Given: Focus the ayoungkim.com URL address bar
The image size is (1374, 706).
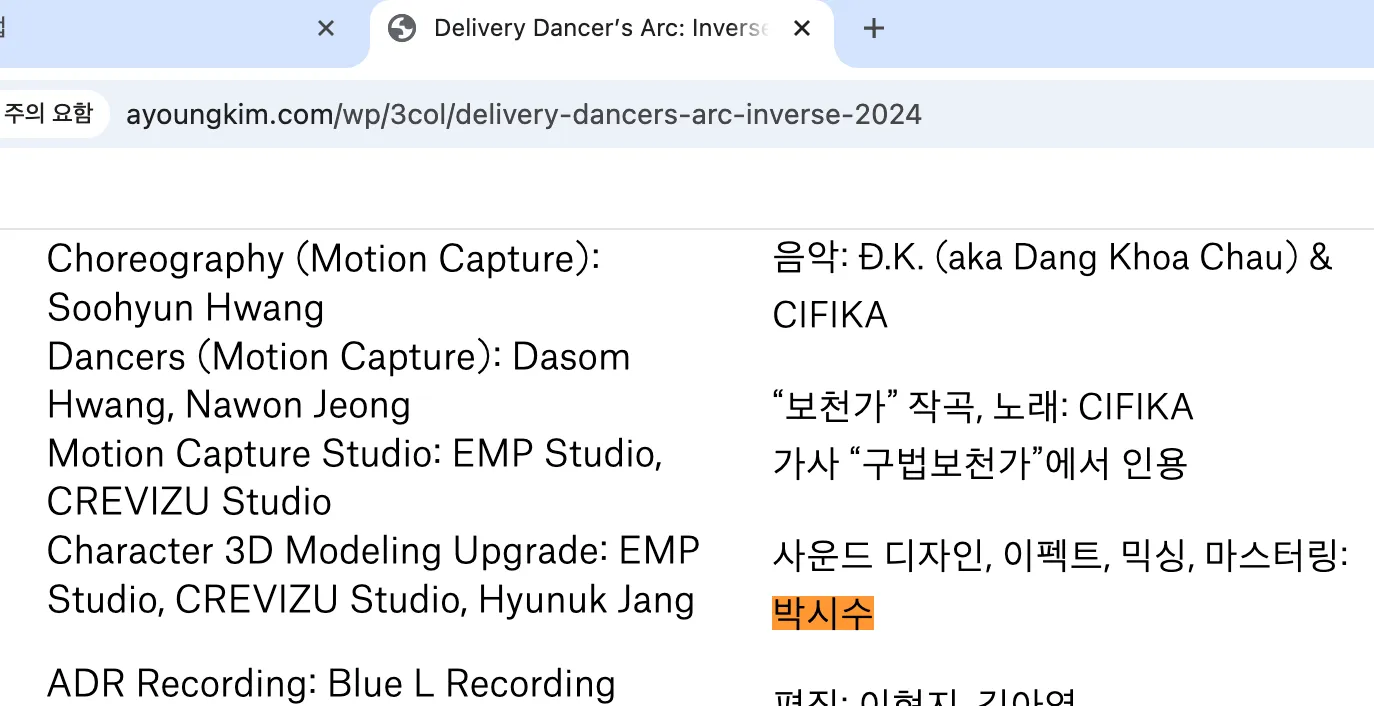Looking at the screenshot, I should [x=524, y=115].
